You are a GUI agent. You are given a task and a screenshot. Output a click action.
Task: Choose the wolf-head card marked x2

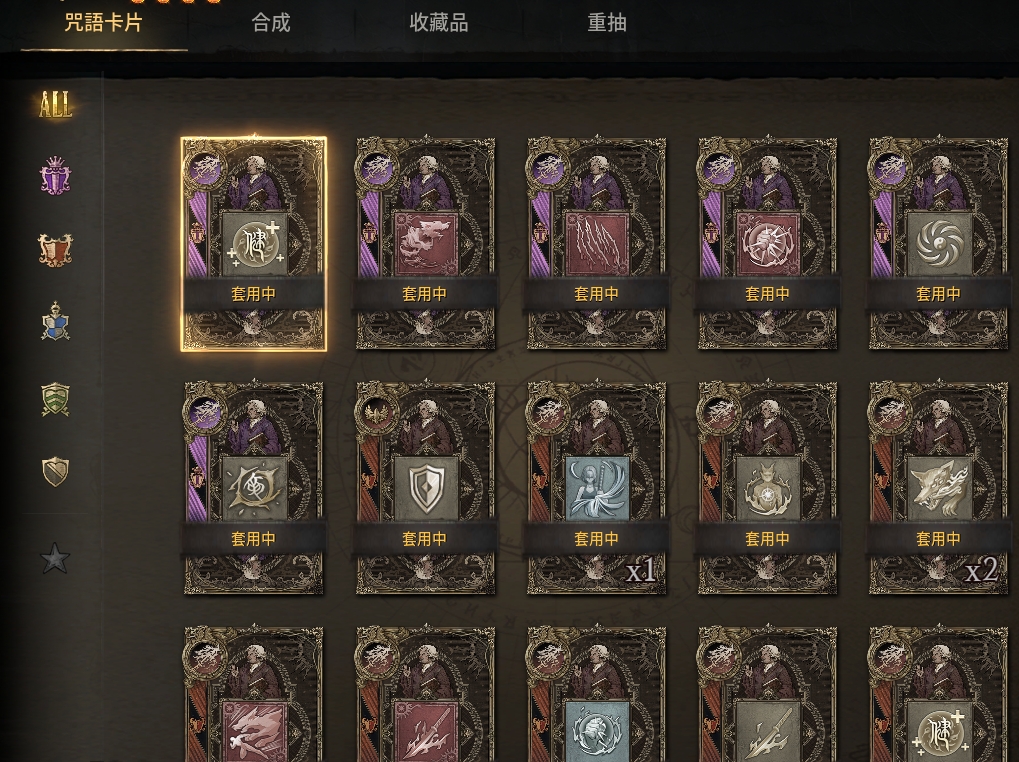[x=938, y=488]
